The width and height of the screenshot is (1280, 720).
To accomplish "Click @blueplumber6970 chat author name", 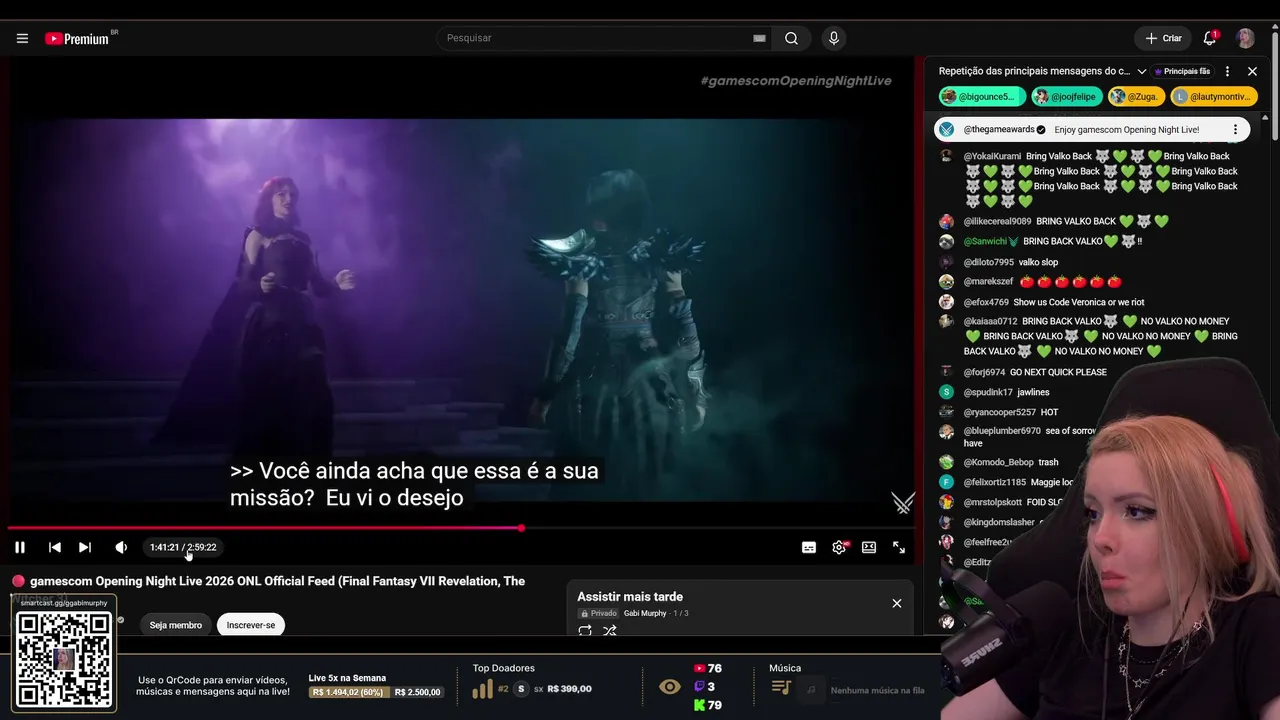I will [x=1002, y=431].
